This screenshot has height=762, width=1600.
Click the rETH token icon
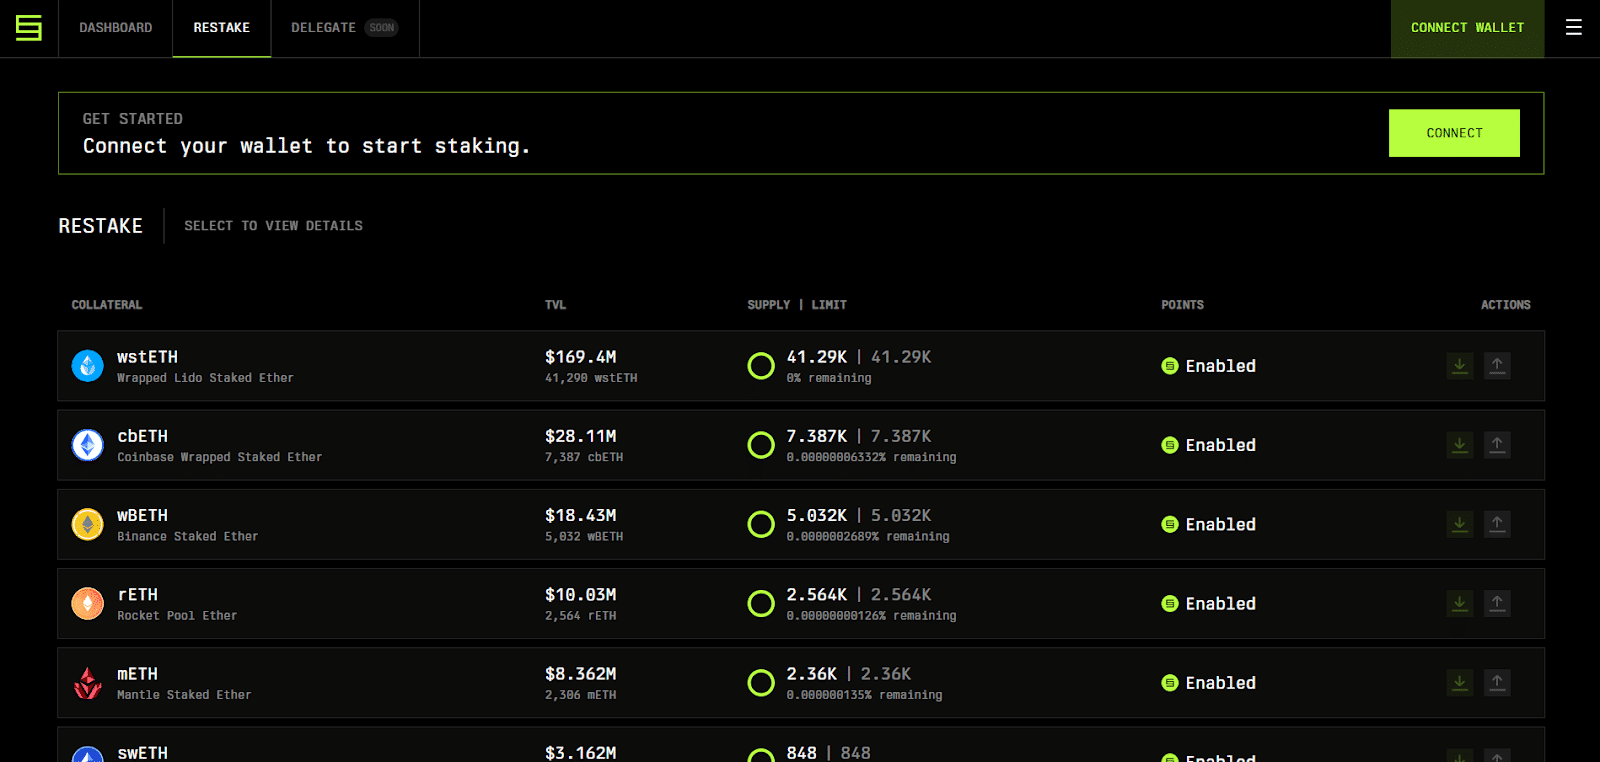coord(88,603)
